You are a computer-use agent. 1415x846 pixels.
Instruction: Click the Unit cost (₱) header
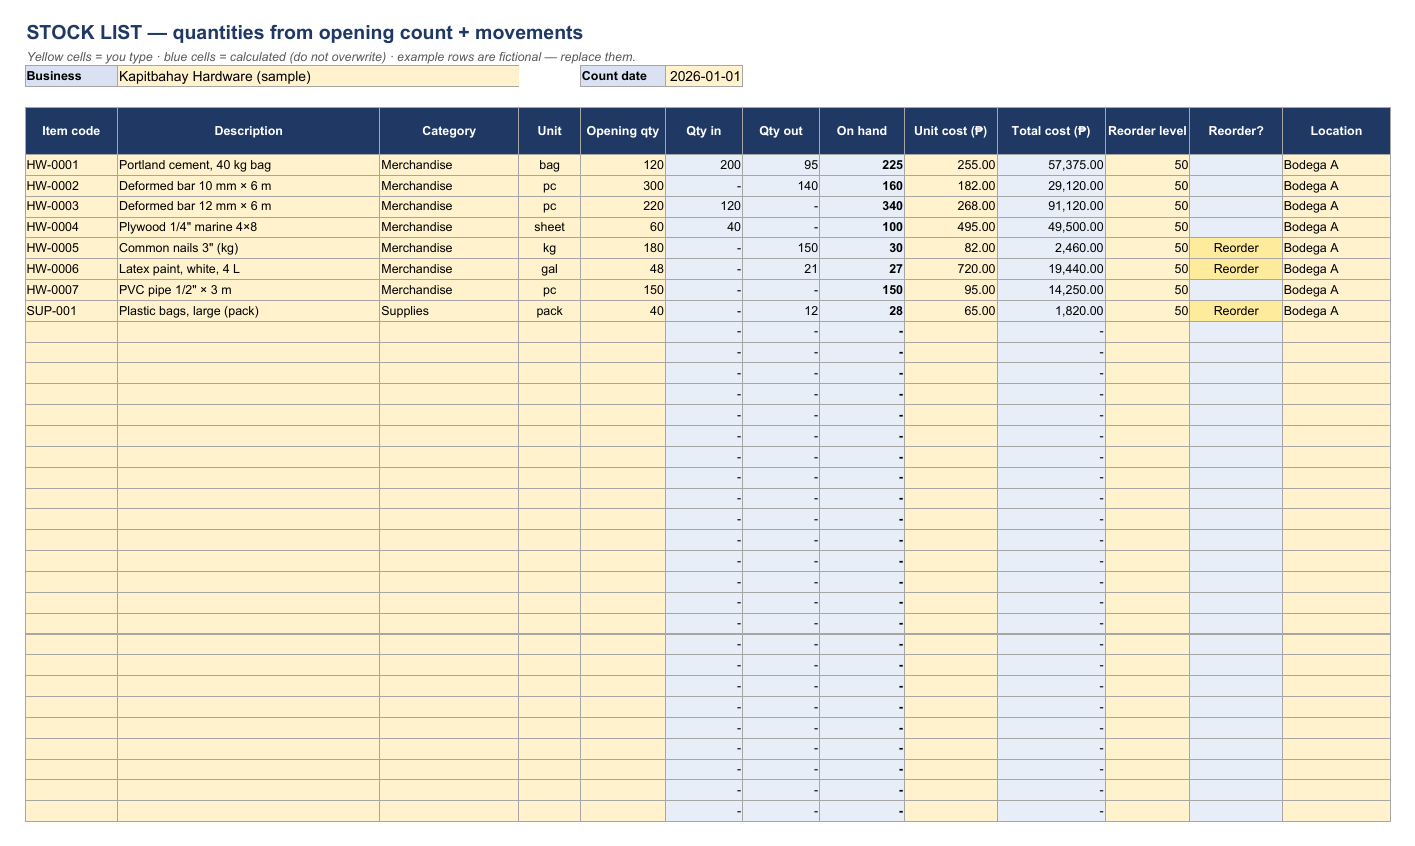point(951,131)
